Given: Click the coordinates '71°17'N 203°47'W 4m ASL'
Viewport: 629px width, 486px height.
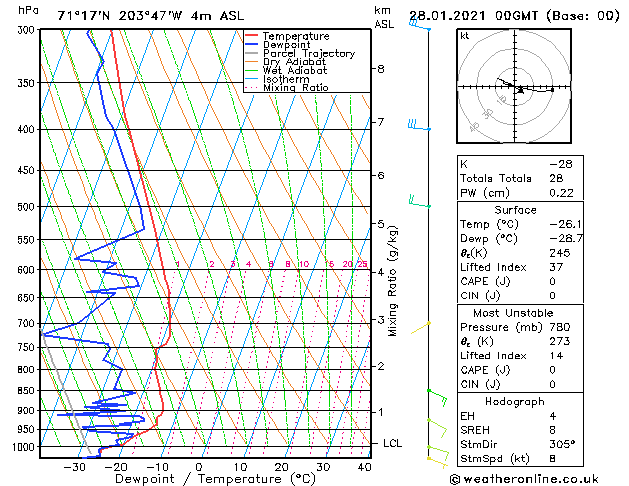Looking at the screenshot, I should pos(150,16).
